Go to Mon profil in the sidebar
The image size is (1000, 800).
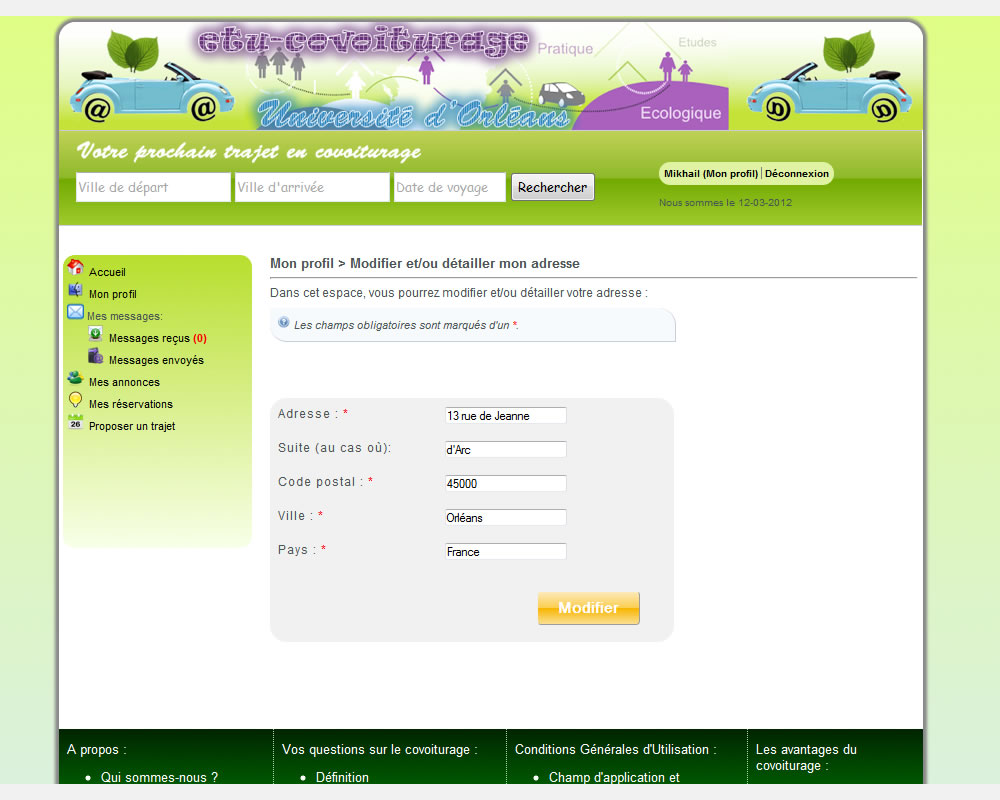[113, 294]
